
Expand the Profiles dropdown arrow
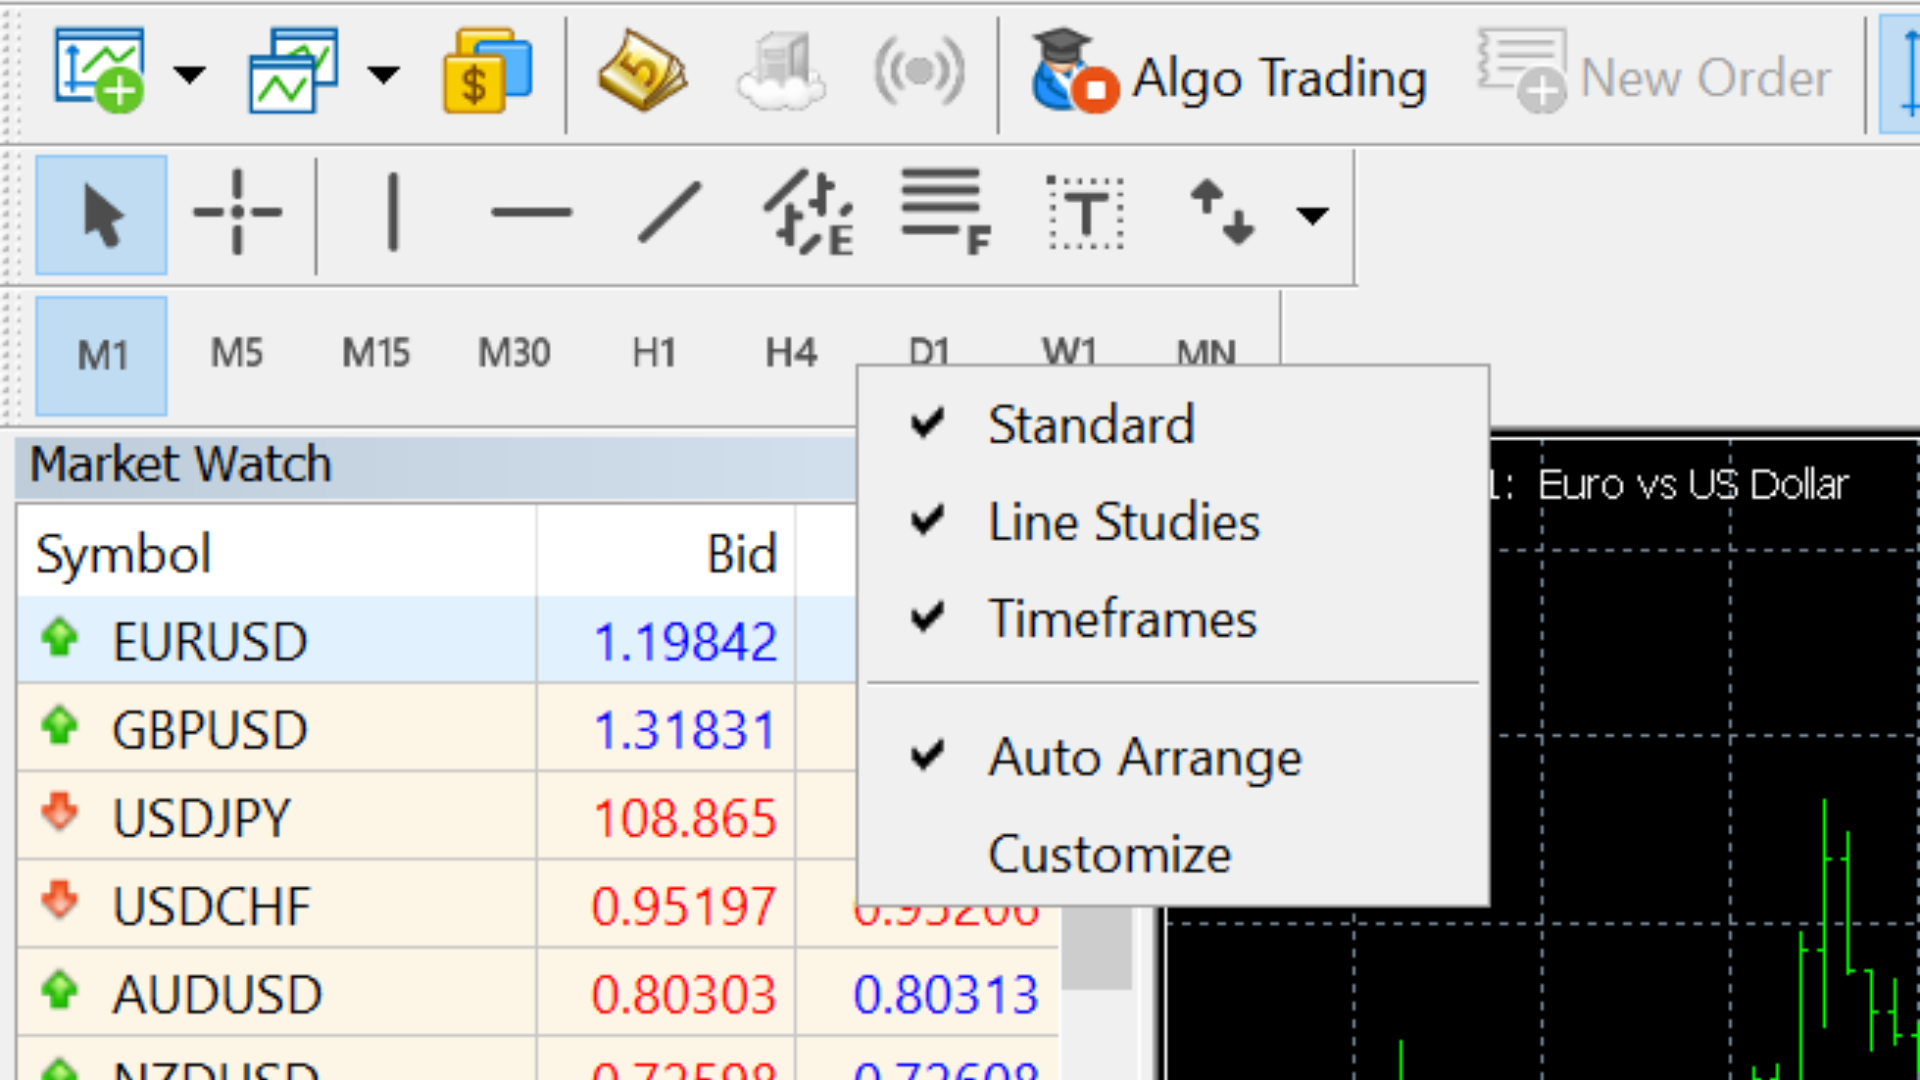tap(383, 74)
